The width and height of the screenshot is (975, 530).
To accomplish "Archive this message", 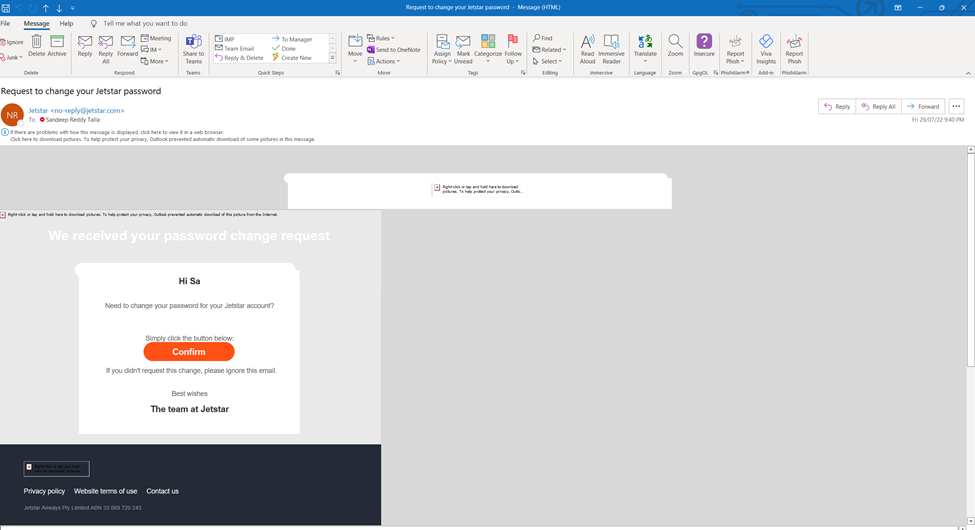I will (57, 45).
